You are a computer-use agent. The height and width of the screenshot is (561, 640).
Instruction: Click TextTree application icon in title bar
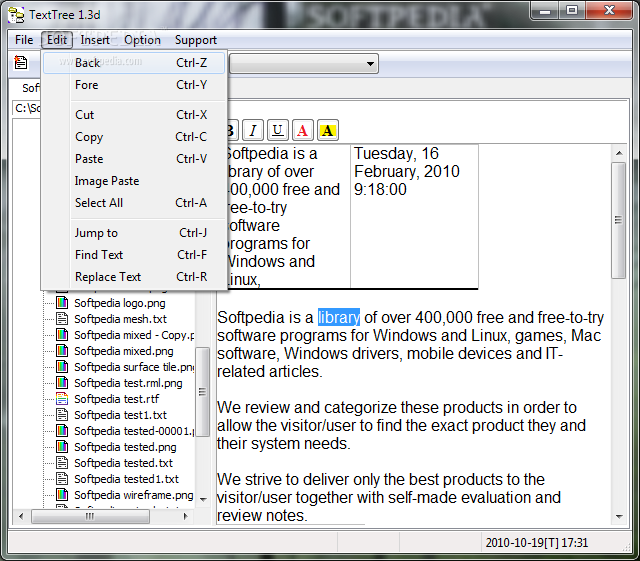click(16, 15)
